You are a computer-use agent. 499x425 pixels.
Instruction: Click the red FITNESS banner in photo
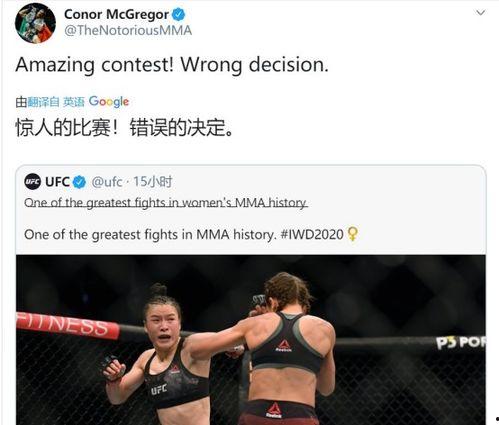pos(68,325)
